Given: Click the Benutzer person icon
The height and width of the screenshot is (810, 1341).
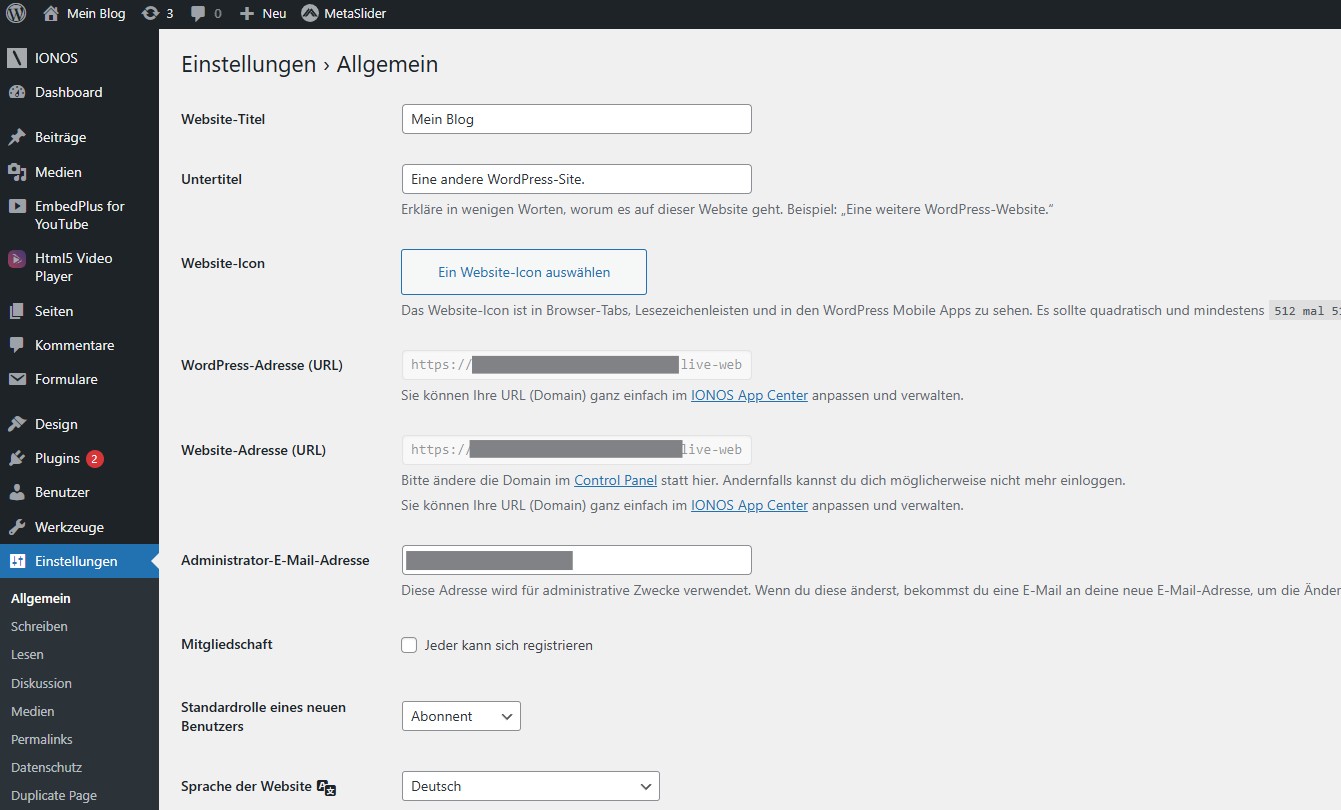Looking at the screenshot, I should coord(17,492).
